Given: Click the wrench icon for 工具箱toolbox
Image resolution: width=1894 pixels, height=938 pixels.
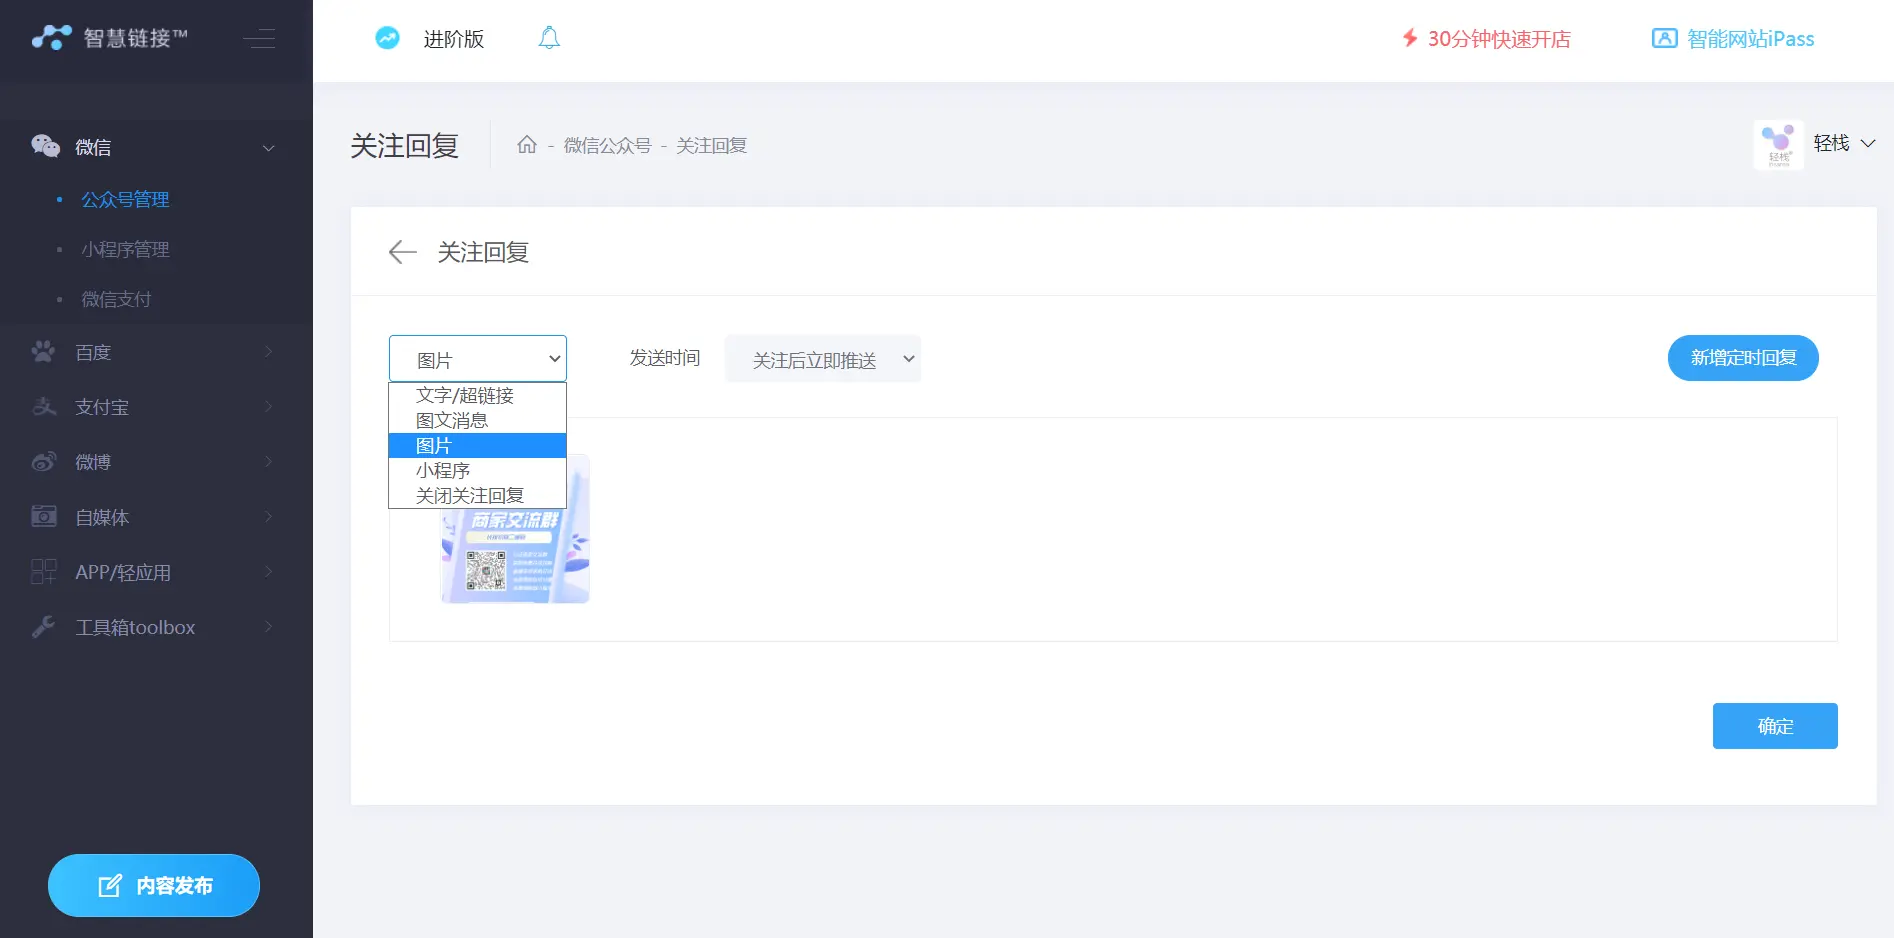Looking at the screenshot, I should (x=44, y=627).
